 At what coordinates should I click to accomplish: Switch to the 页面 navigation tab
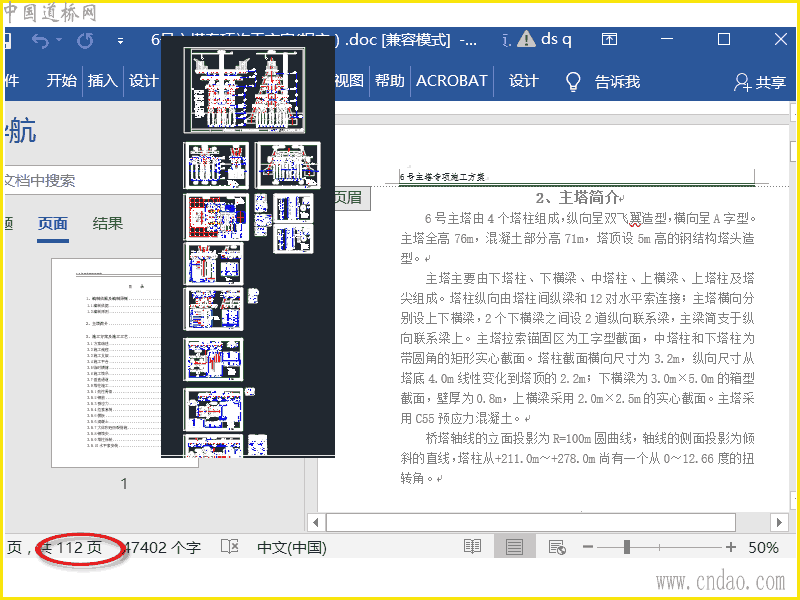[x=53, y=223]
